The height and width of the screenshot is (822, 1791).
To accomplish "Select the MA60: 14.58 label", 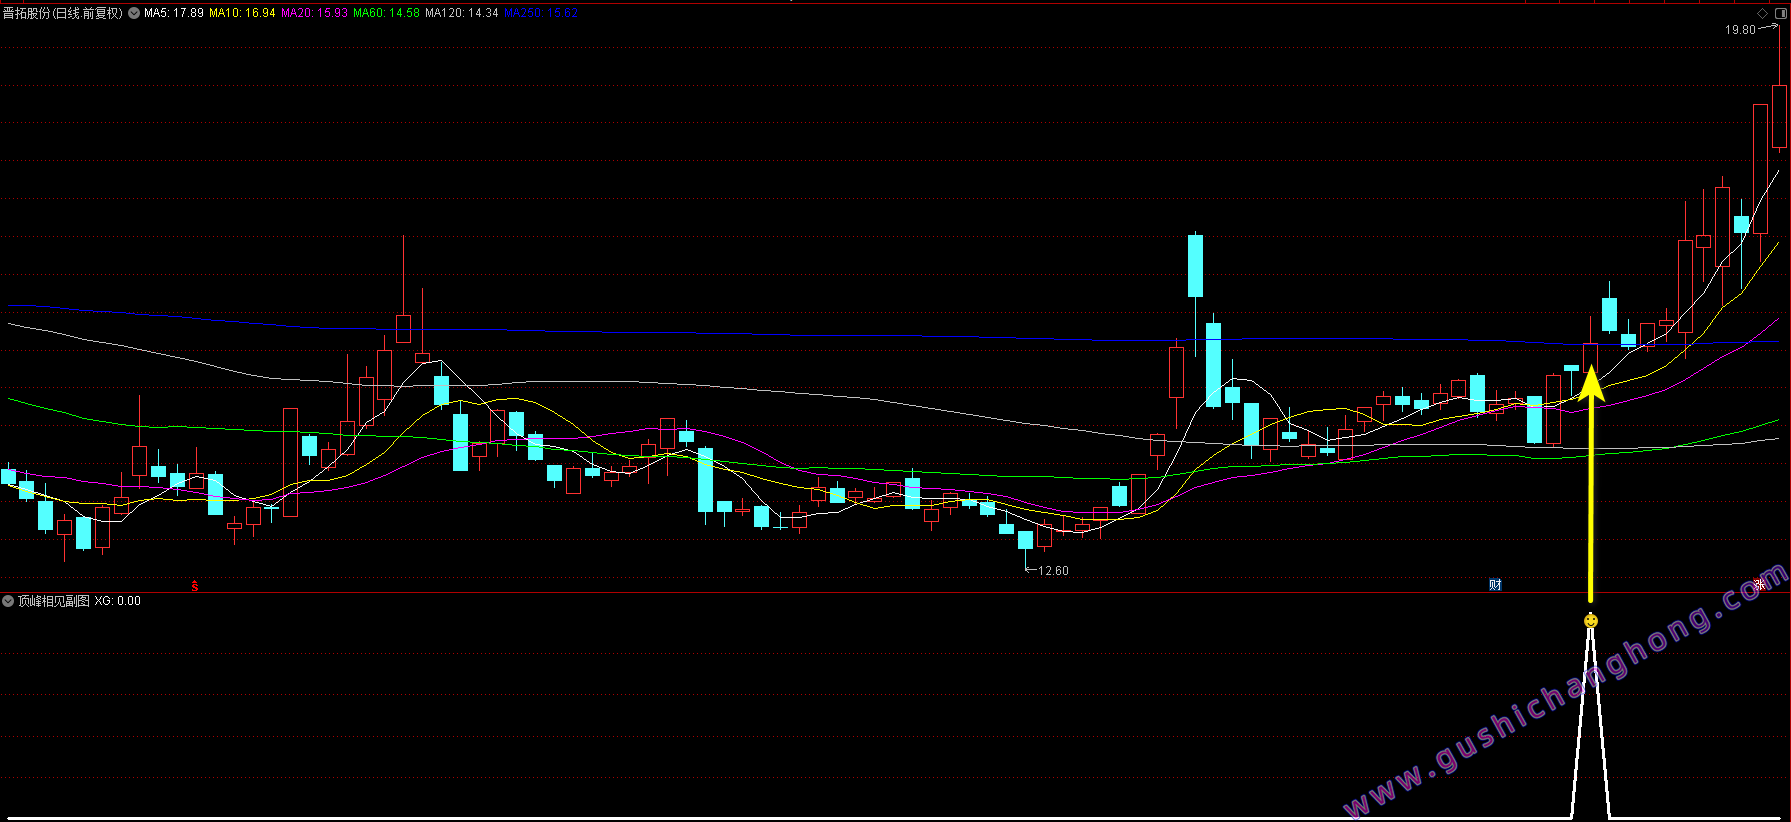I will pos(386,13).
